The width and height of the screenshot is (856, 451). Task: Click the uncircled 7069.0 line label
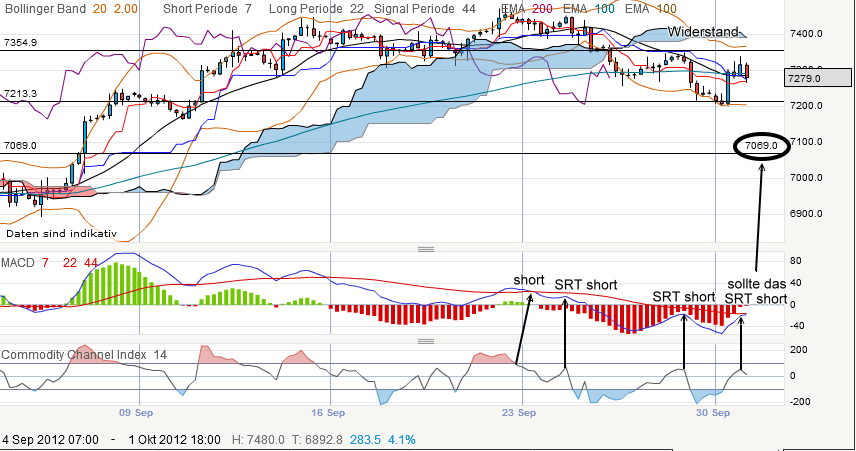20,145
